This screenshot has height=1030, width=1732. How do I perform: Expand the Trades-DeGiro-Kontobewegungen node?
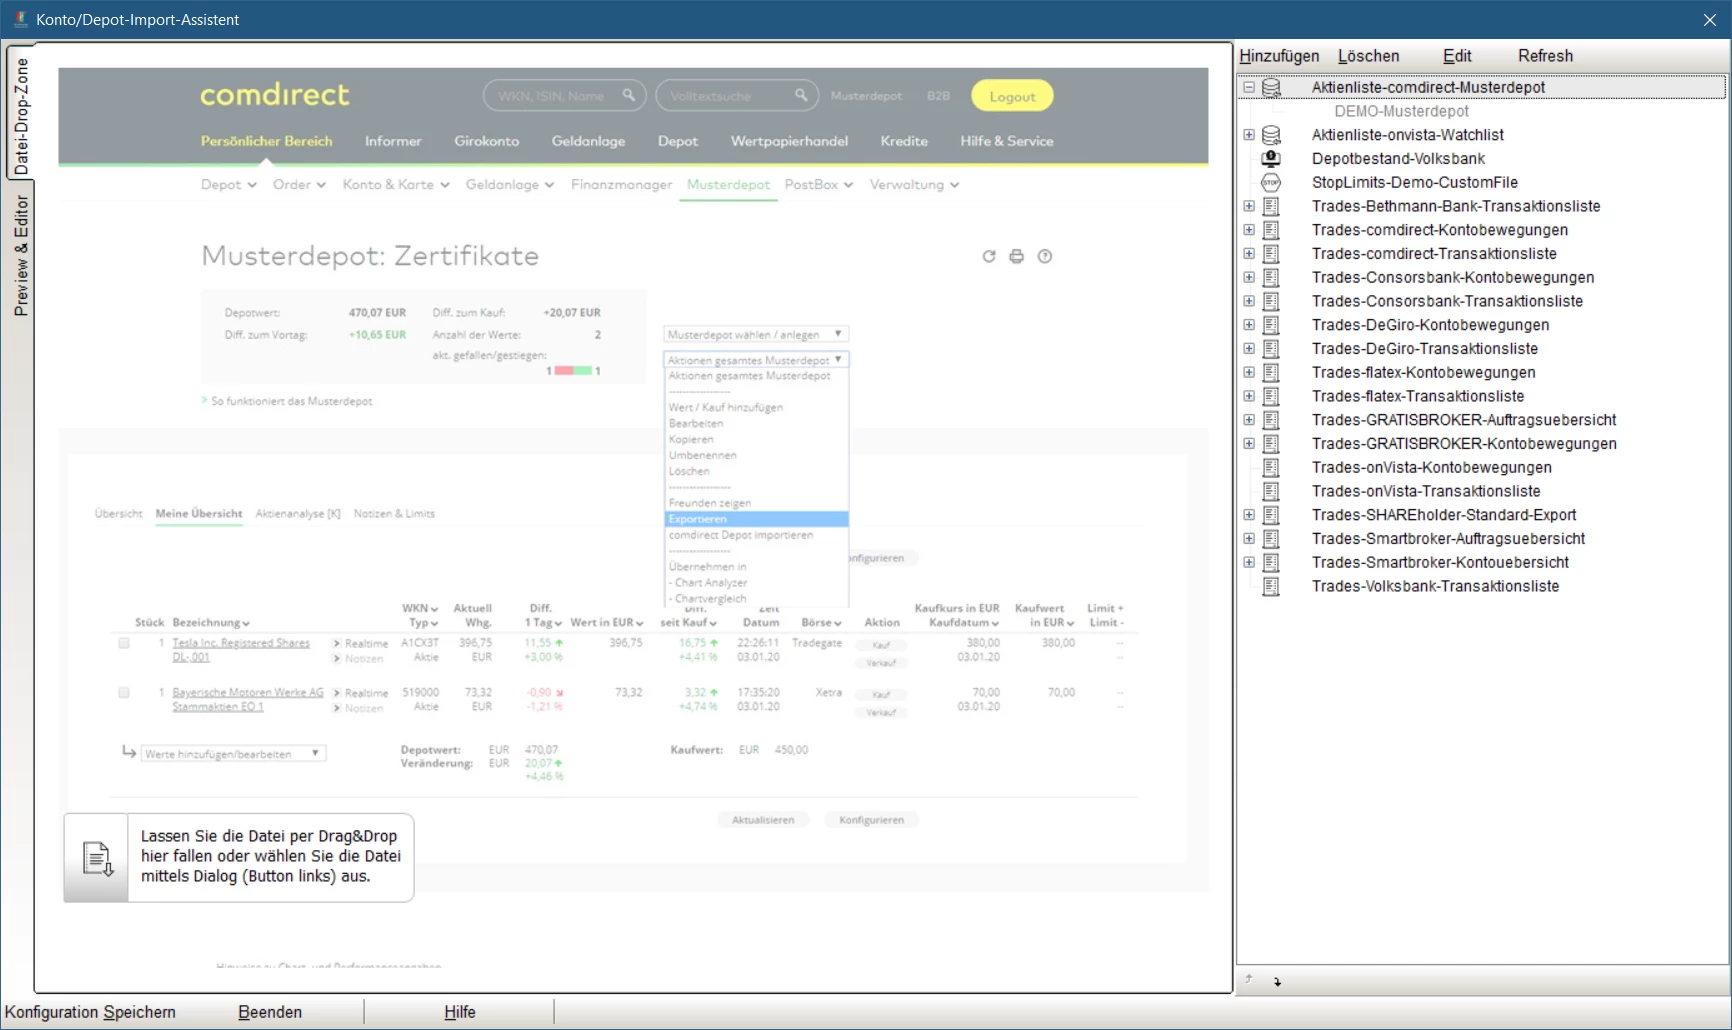coord(1249,325)
